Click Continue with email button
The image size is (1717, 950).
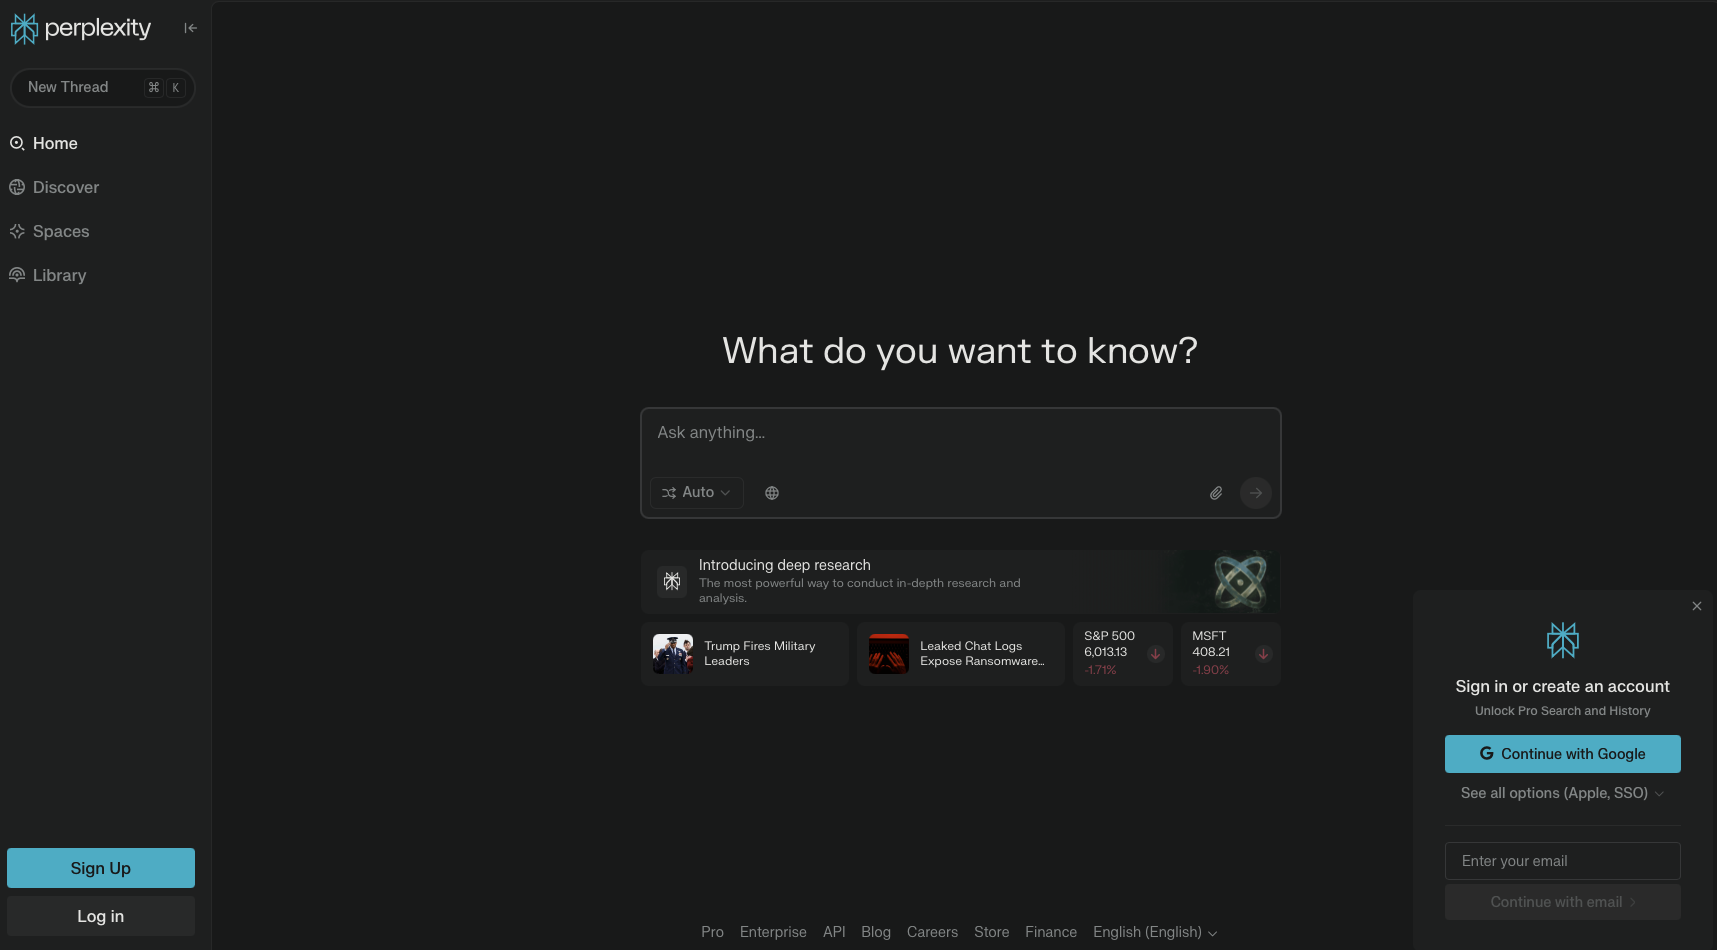(x=1563, y=902)
